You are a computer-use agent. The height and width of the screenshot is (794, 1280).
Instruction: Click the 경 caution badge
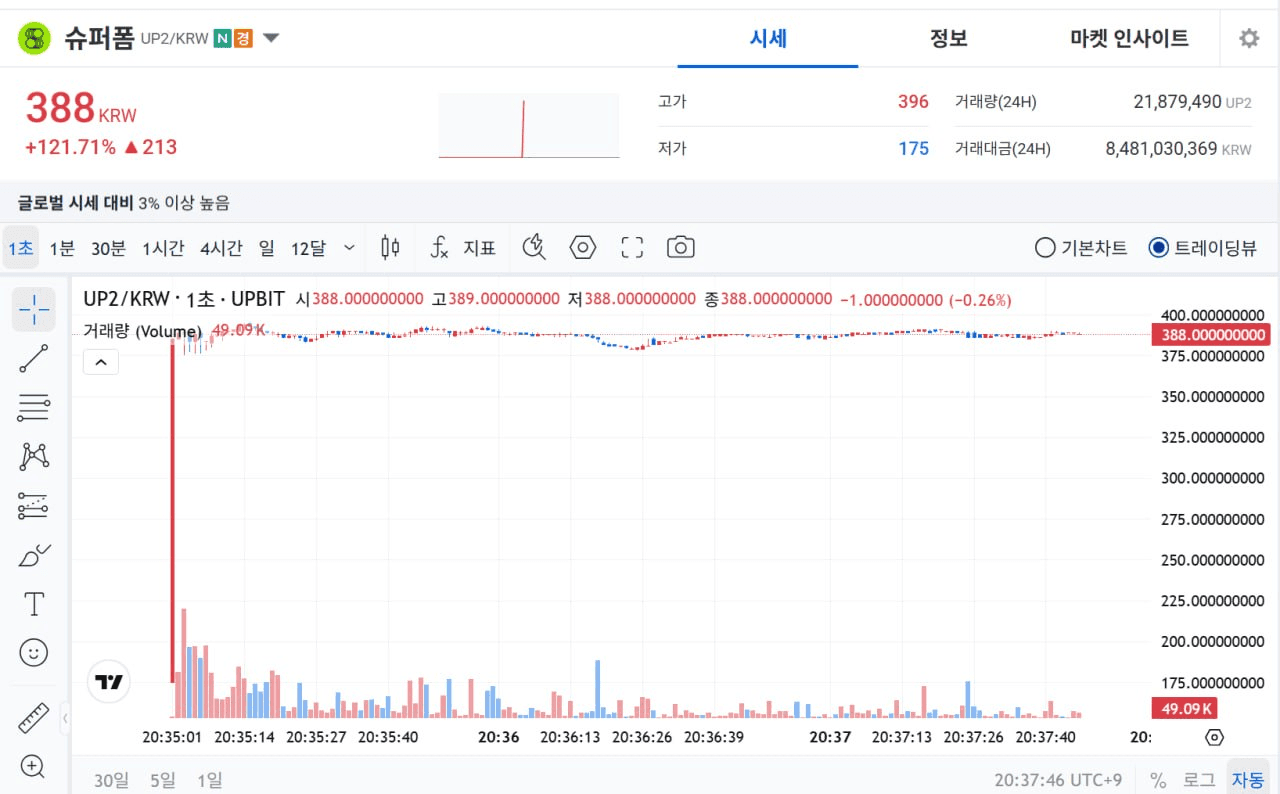point(243,39)
